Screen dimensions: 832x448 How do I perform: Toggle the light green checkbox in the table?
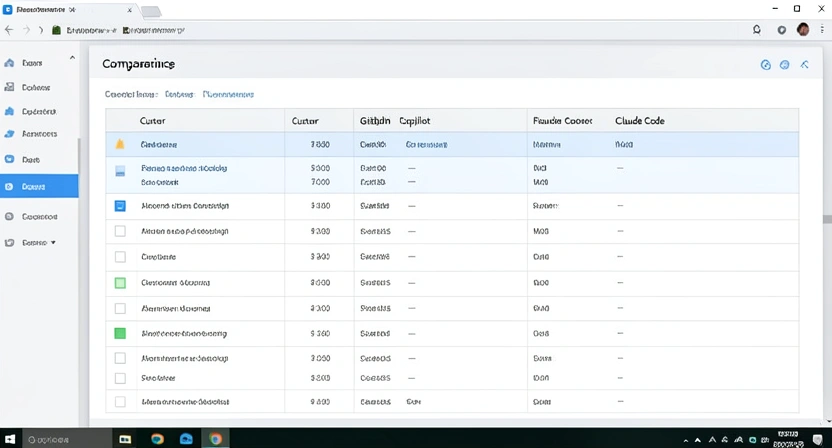point(120,283)
